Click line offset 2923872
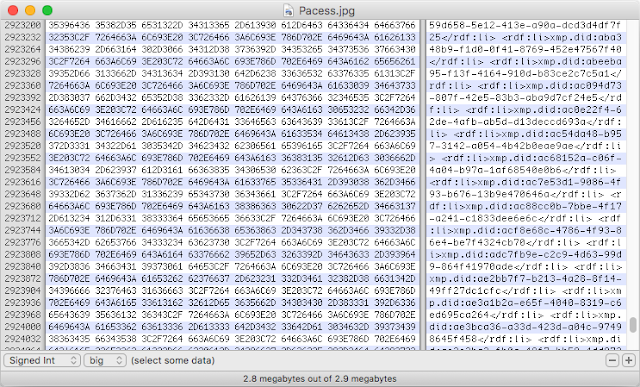This screenshot has height=387, width=640. (x=23, y=278)
